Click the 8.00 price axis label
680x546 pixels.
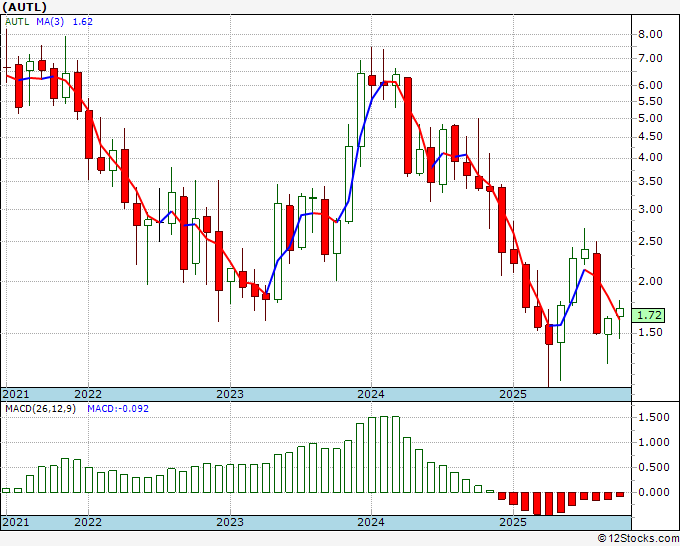pos(650,34)
